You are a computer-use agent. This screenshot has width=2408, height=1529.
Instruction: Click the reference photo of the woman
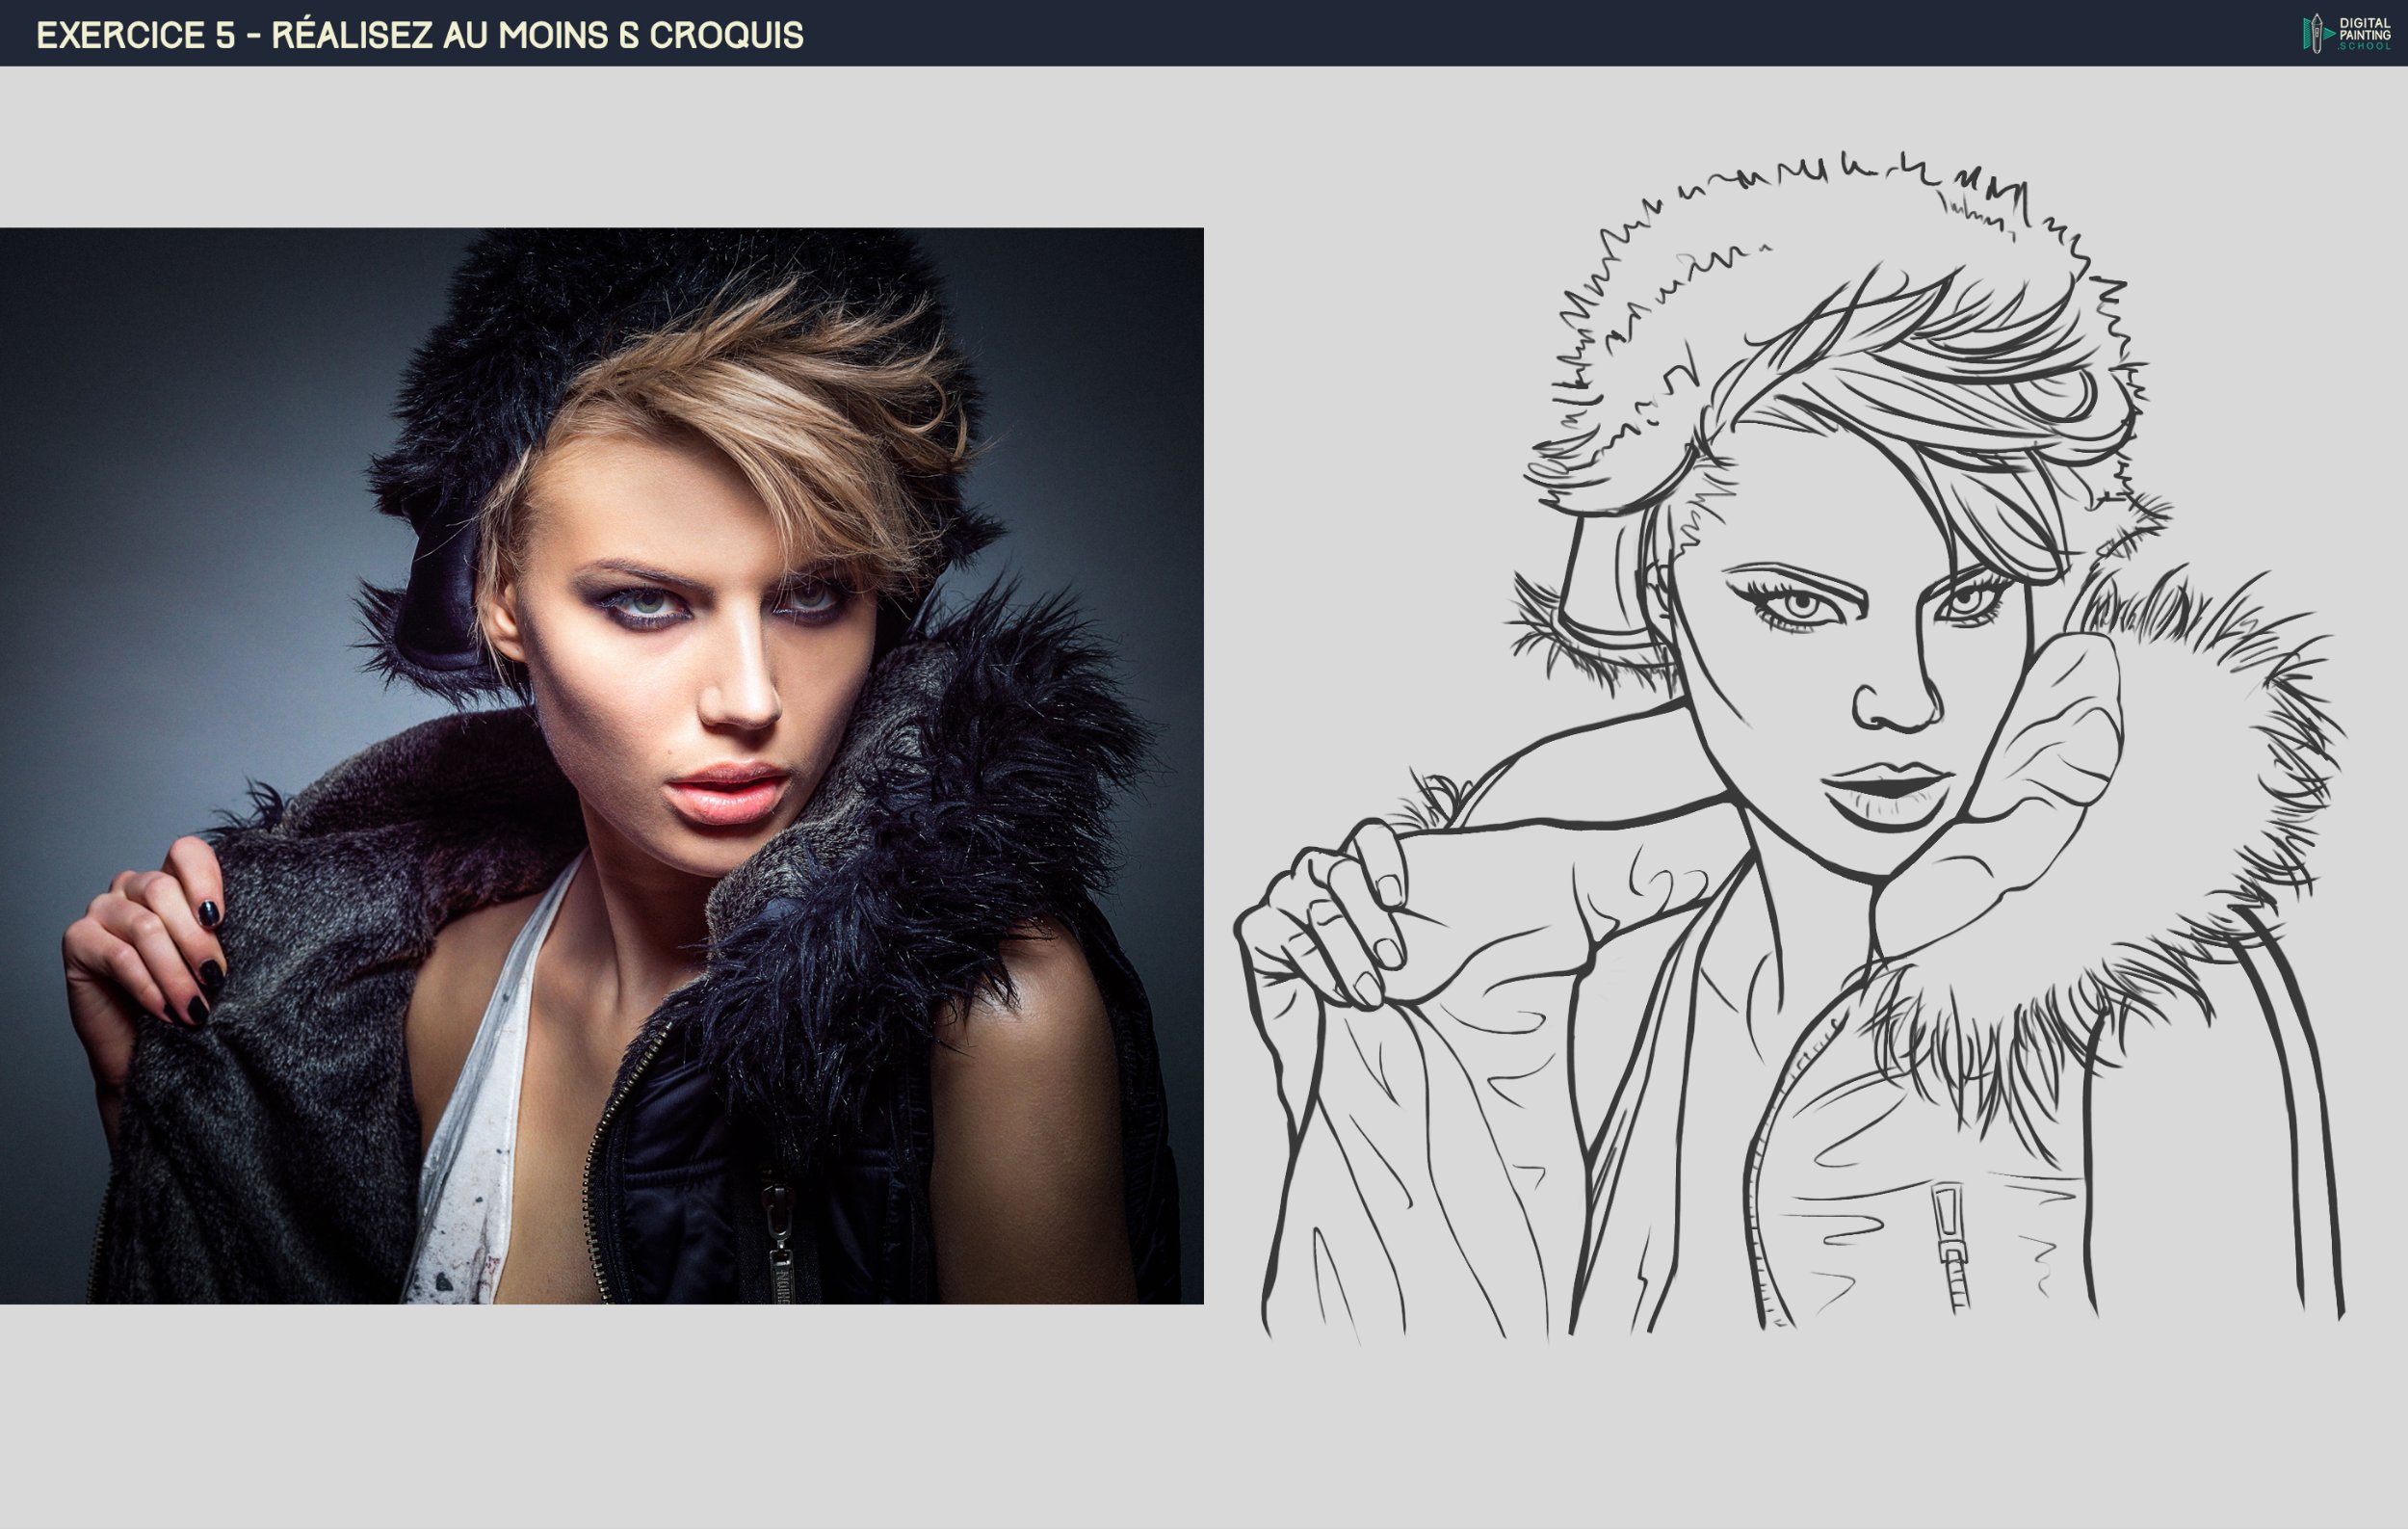coord(601,765)
